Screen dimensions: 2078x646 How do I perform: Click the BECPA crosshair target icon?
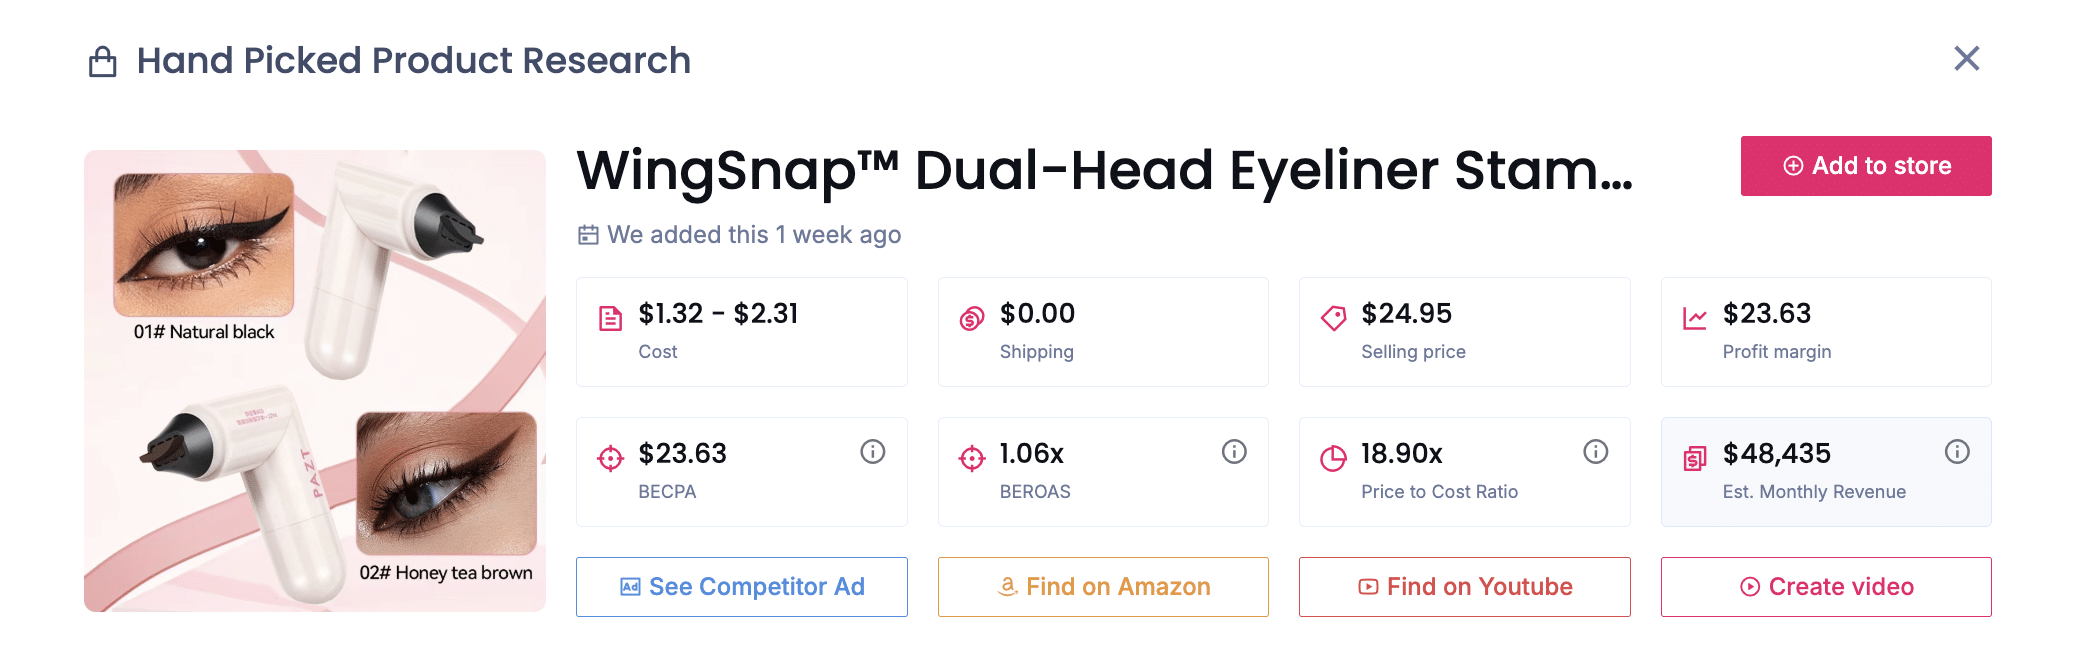click(x=610, y=459)
